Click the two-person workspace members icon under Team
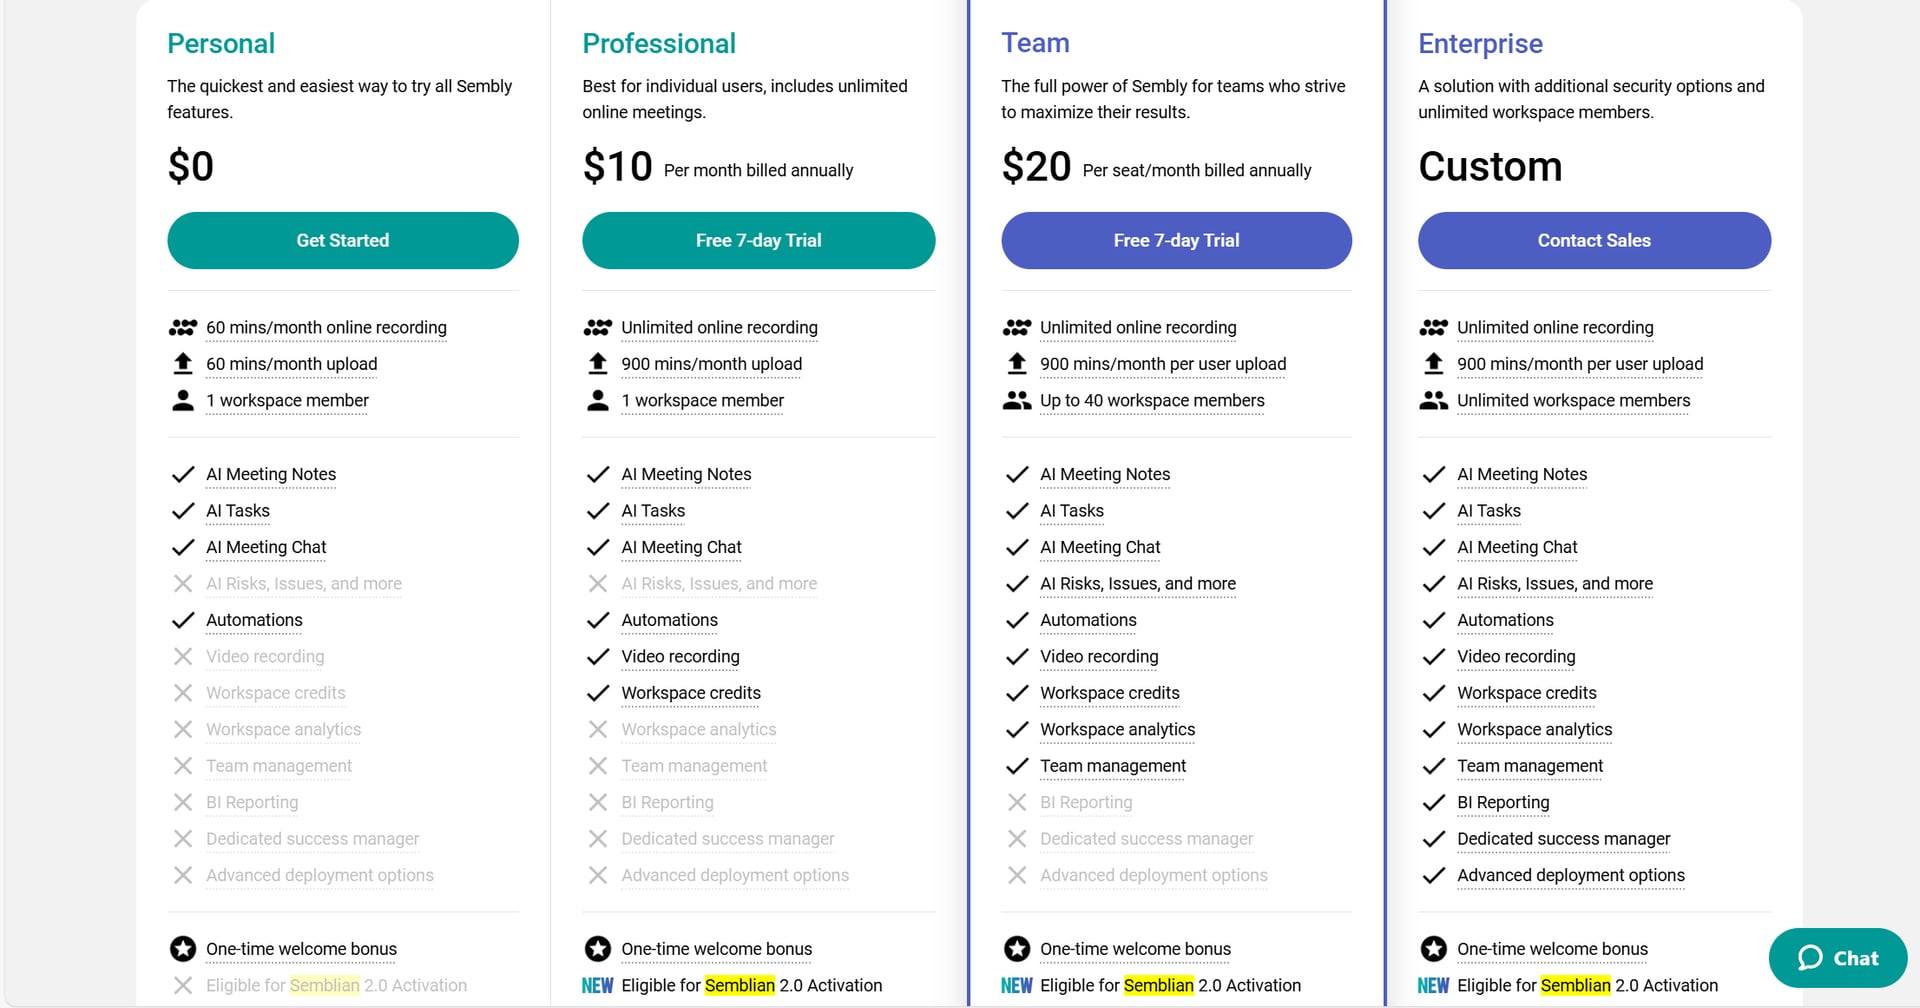Screen dimensions: 1920x1008 click(x=1017, y=400)
